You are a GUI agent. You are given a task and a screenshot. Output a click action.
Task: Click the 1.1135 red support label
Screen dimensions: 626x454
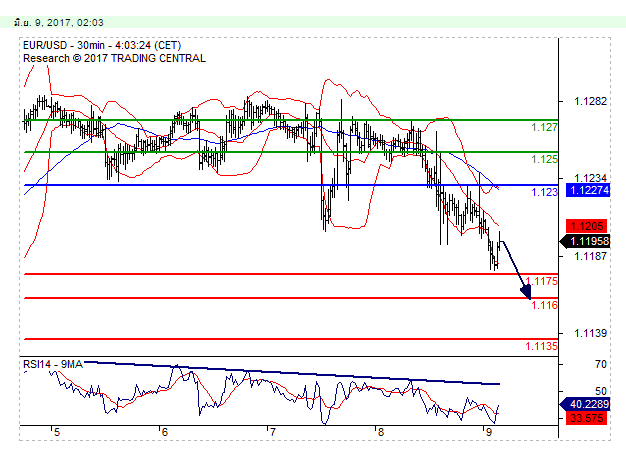(541, 346)
